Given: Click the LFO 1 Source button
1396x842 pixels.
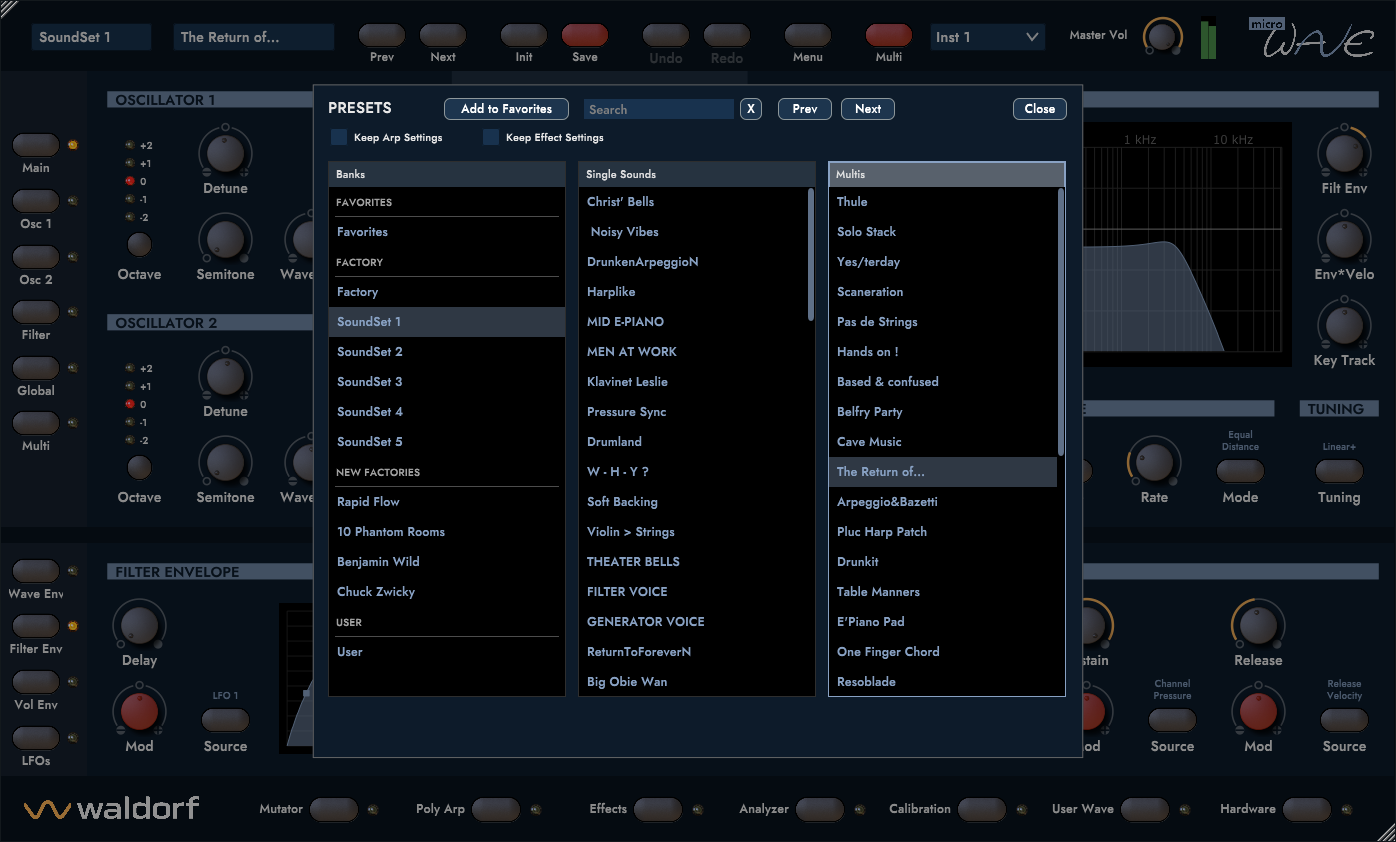Looking at the screenshot, I should pyautogui.click(x=225, y=720).
